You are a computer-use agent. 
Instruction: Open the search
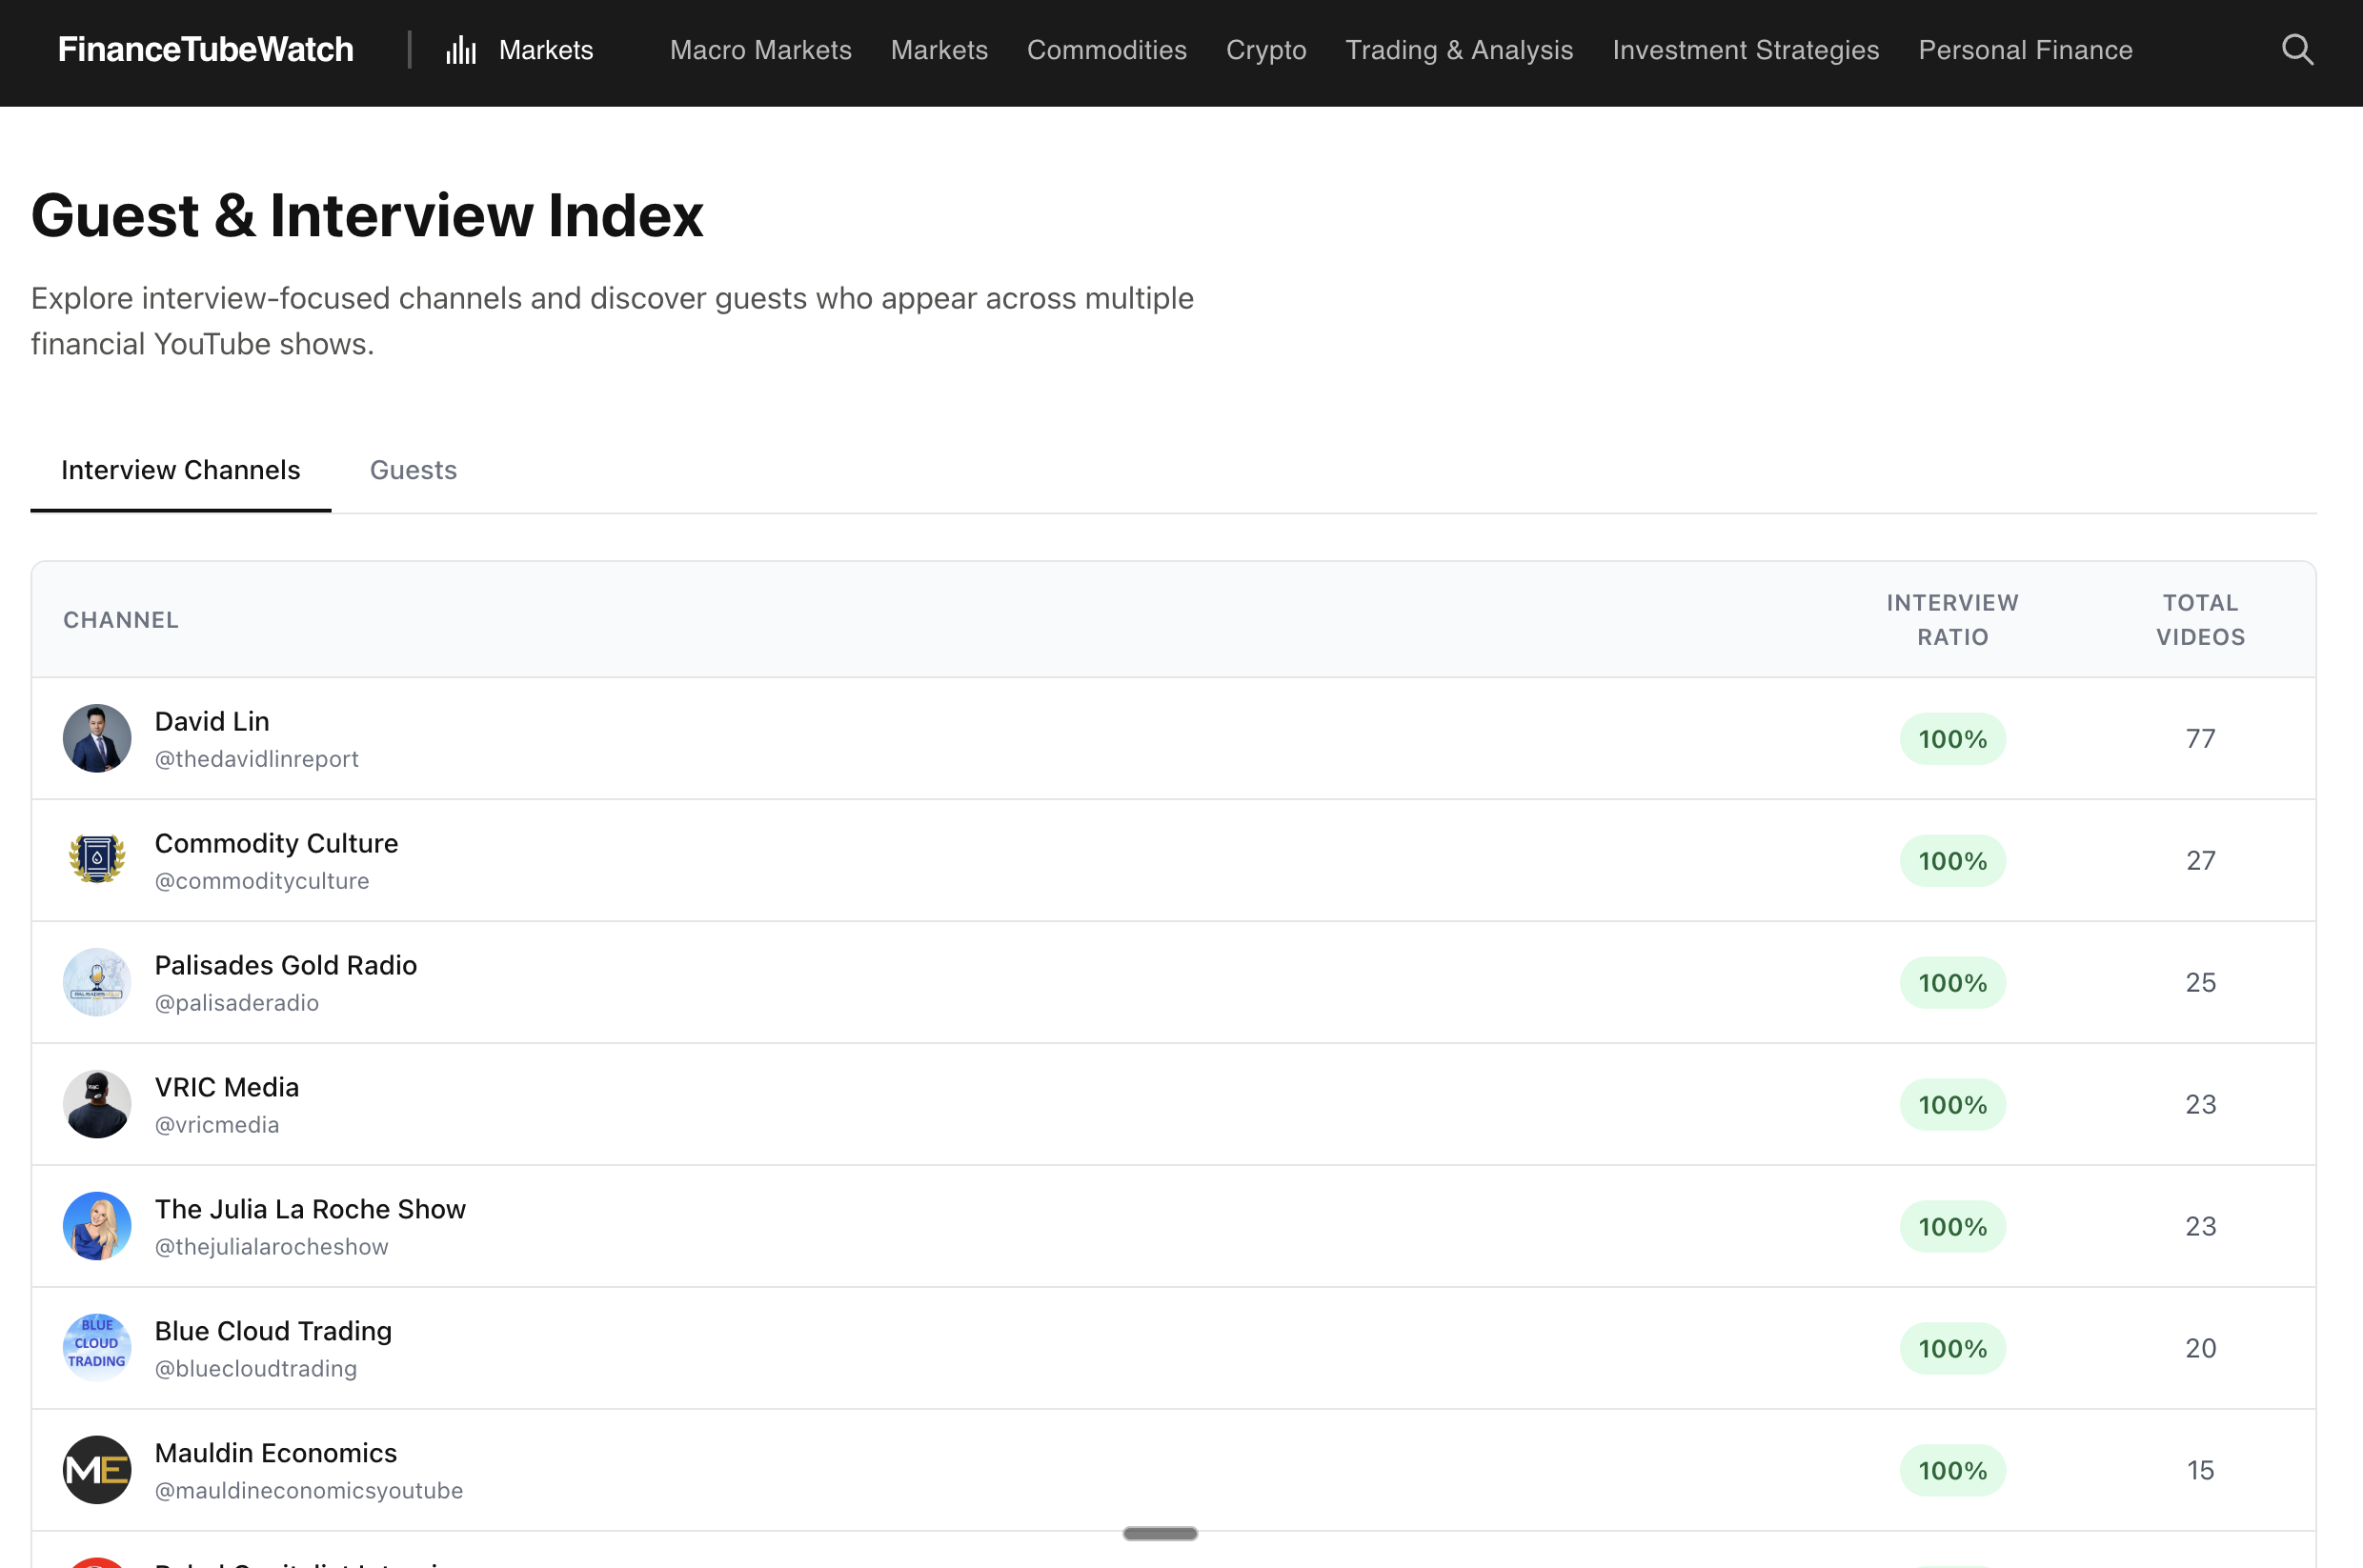(2297, 49)
